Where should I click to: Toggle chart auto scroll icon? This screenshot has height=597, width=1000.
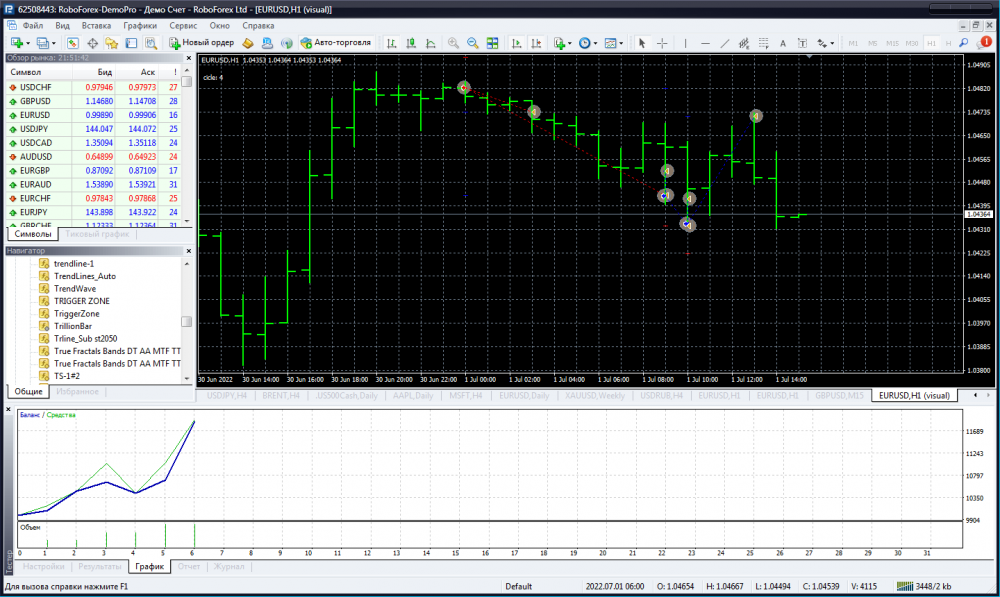[x=517, y=43]
